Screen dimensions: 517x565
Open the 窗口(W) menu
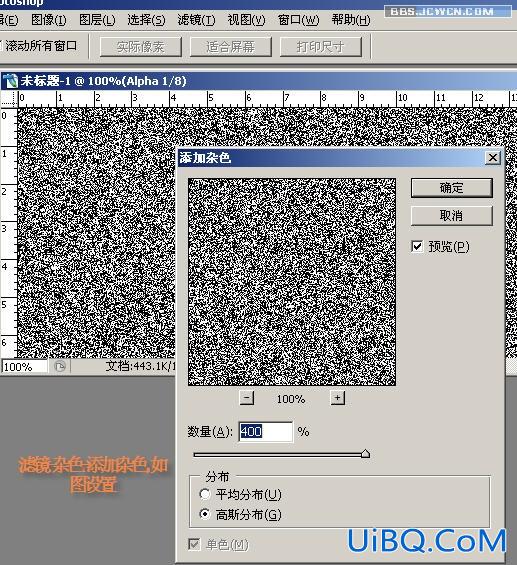(x=298, y=20)
